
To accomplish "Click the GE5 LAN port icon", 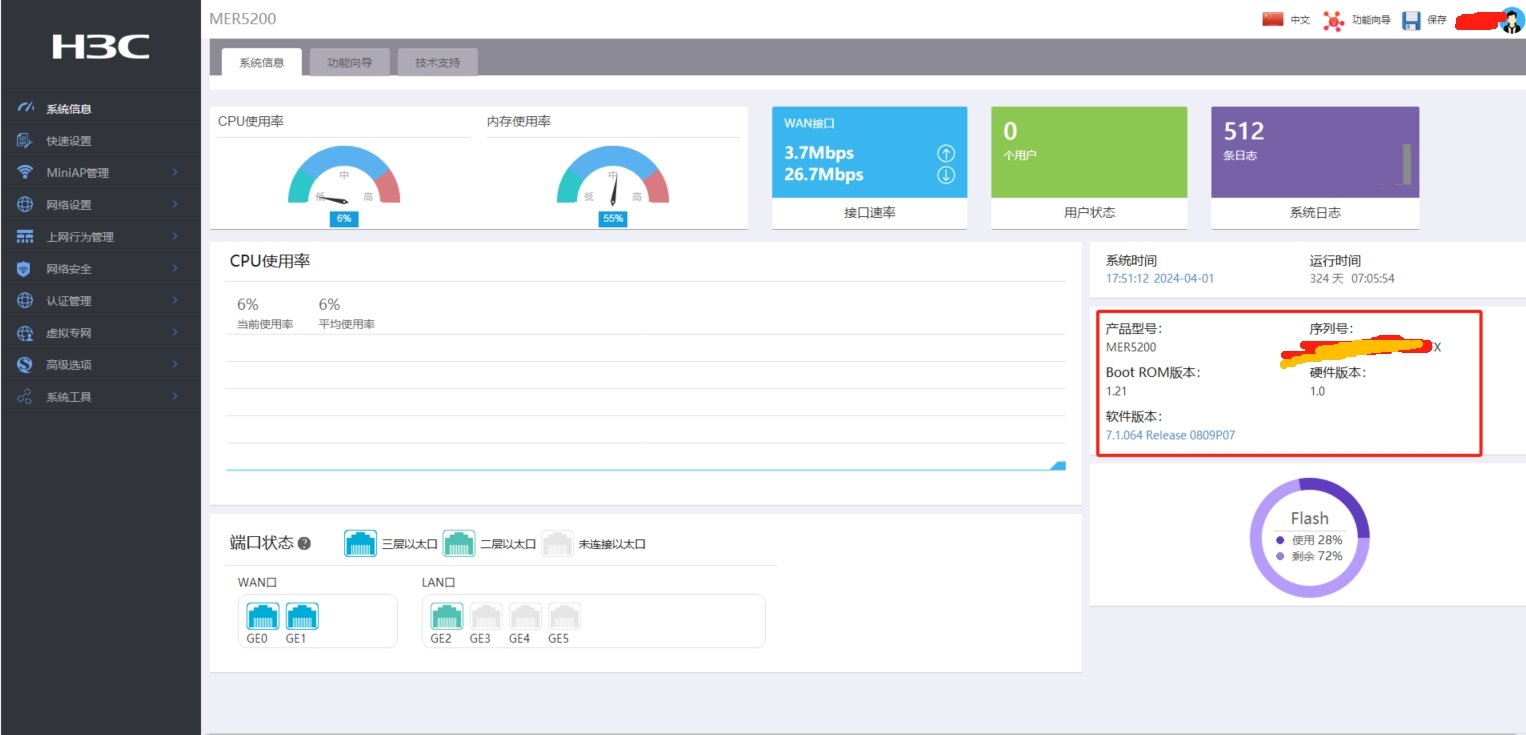I will pos(564,616).
